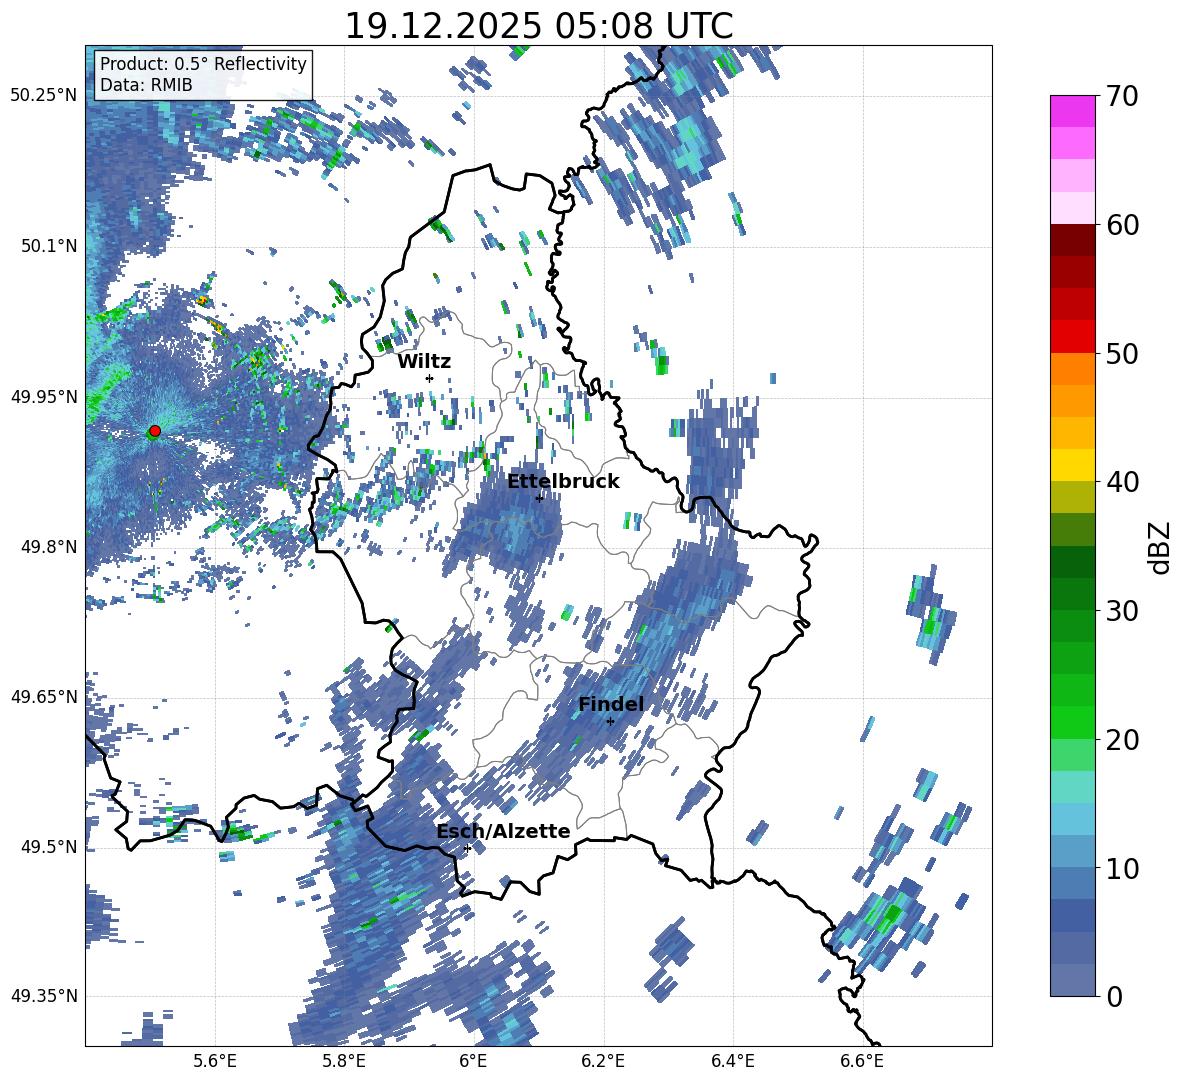Click the 49.8°N latitude label
Viewport: 1184px width, 1081px height.
[48, 547]
